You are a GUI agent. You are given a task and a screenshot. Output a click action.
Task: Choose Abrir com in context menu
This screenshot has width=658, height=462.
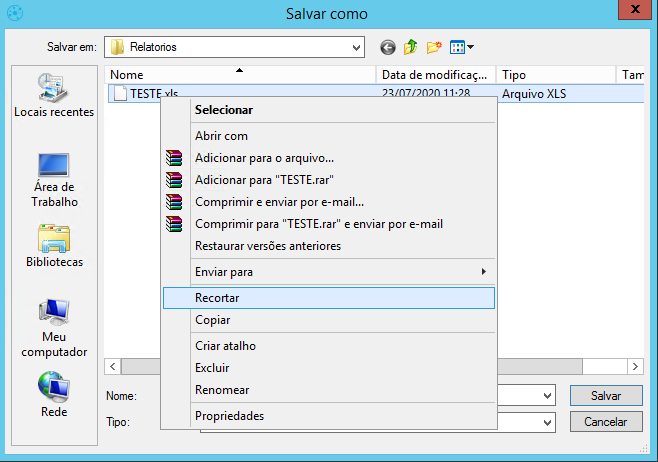click(x=329, y=136)
